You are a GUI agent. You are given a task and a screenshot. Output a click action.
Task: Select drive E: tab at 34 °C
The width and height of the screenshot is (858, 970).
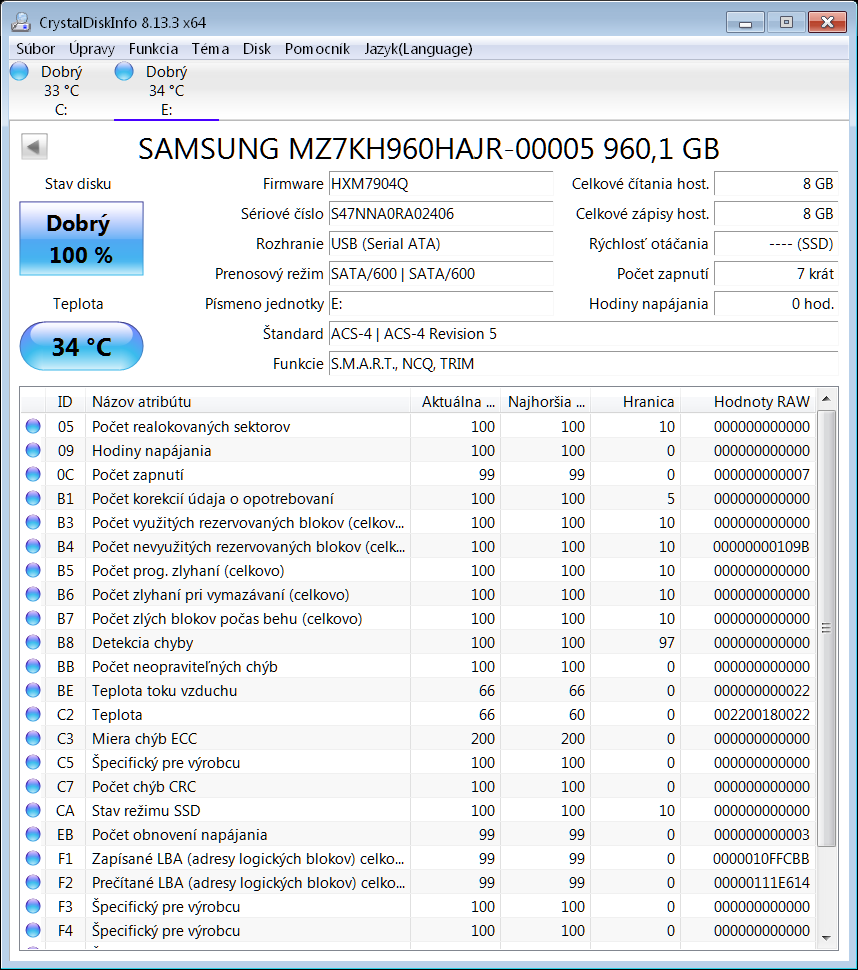166,90
